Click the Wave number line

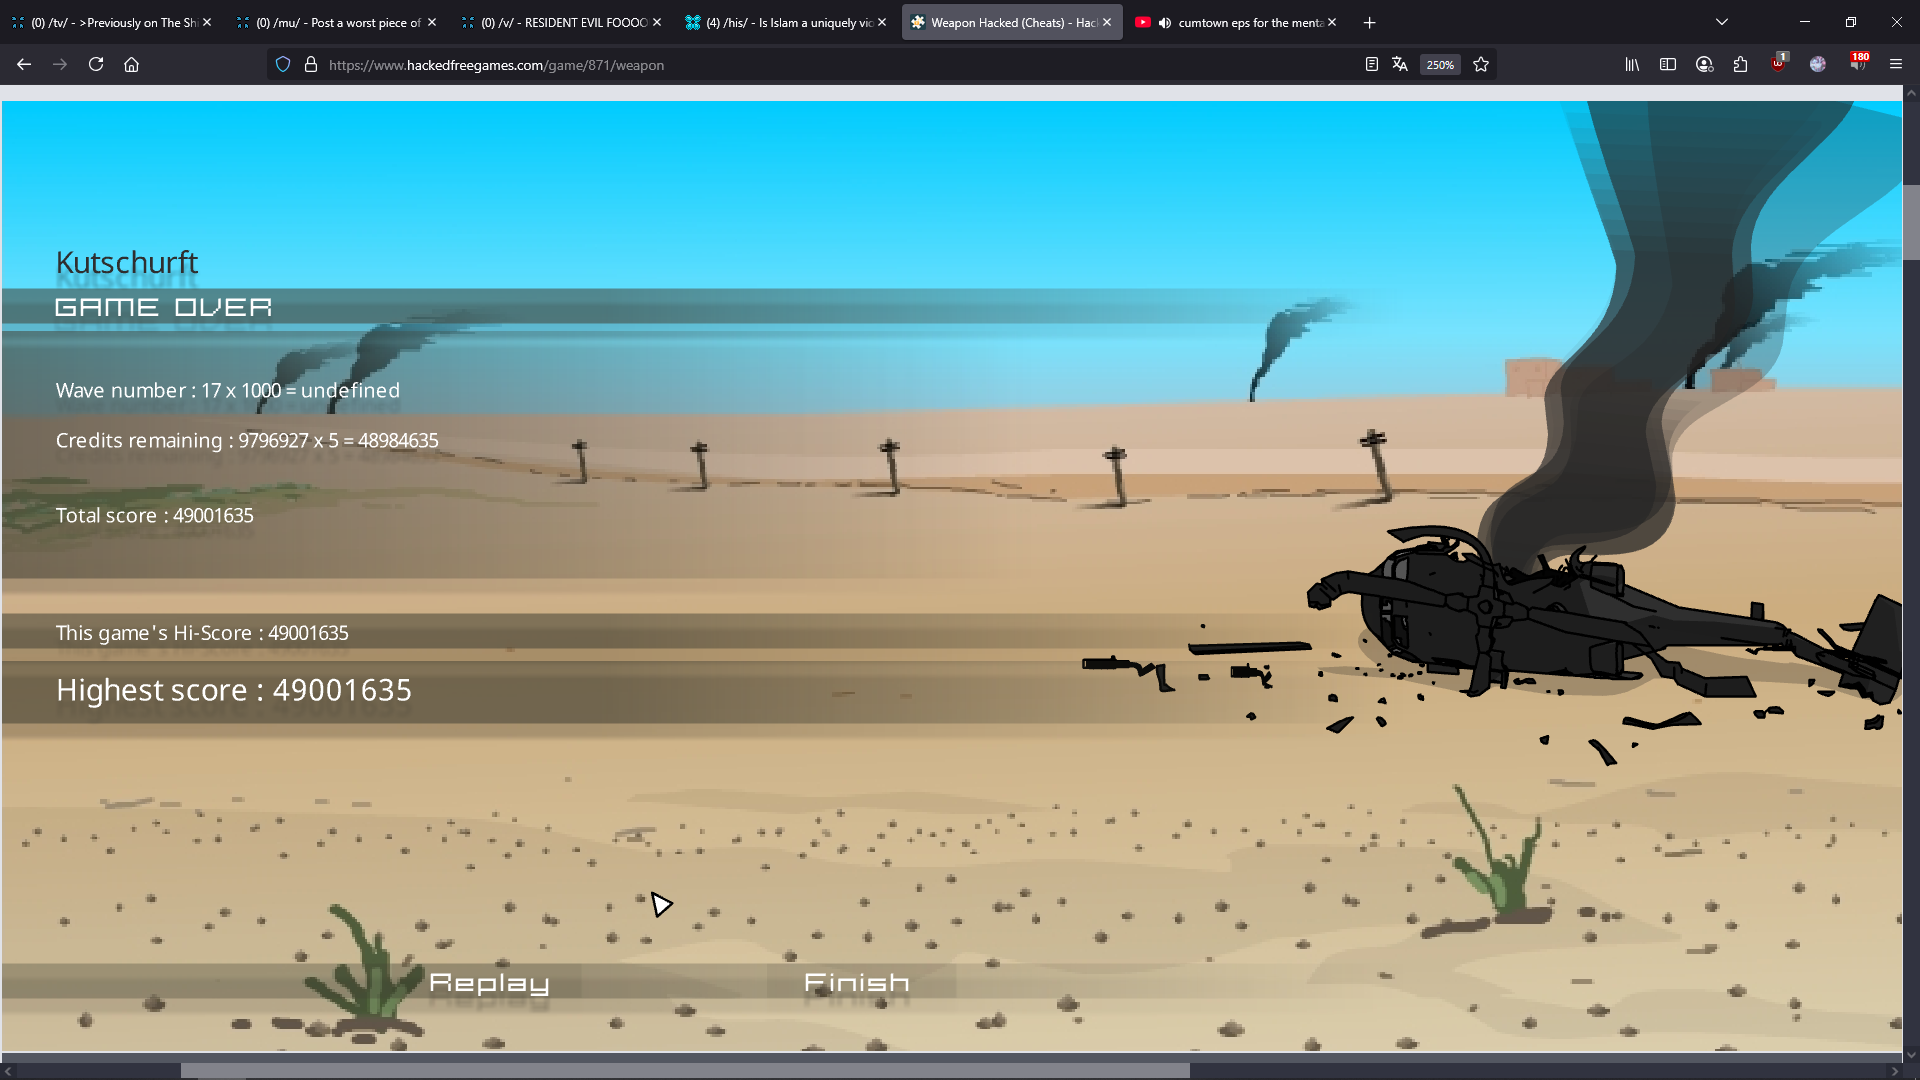(228, 390)
